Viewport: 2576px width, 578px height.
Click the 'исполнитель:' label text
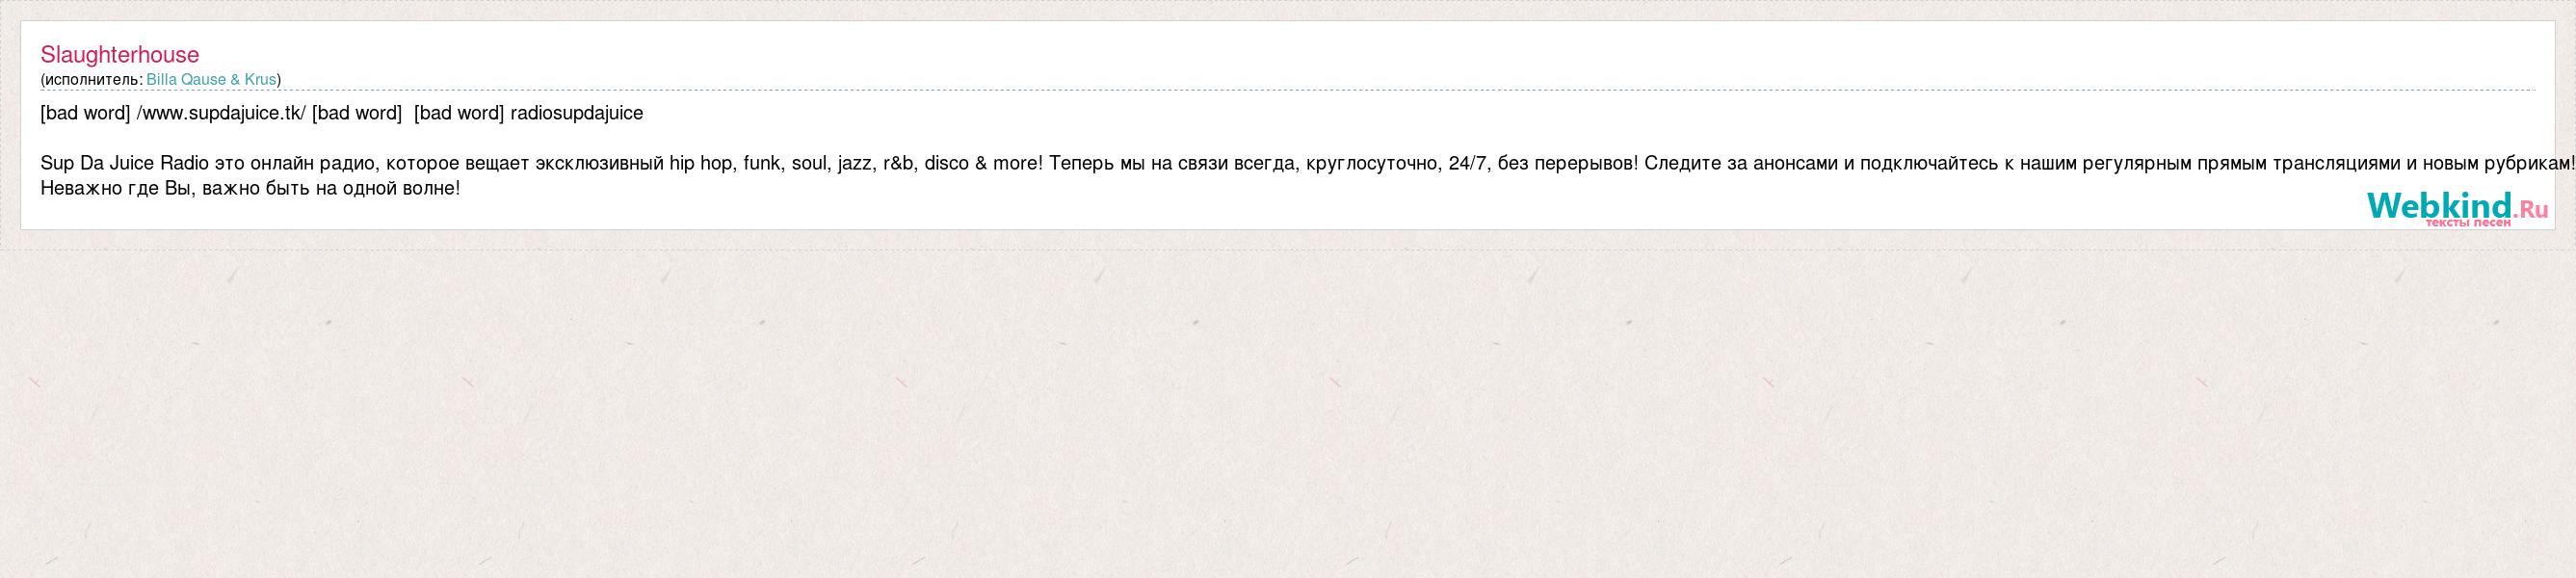tap(94, 79)
